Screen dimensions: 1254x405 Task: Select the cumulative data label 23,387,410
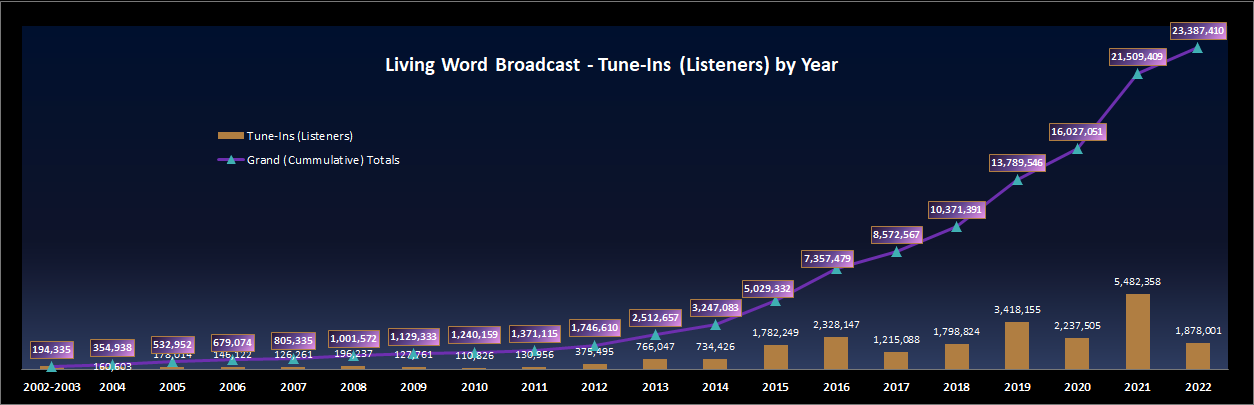click(1198, 31)
